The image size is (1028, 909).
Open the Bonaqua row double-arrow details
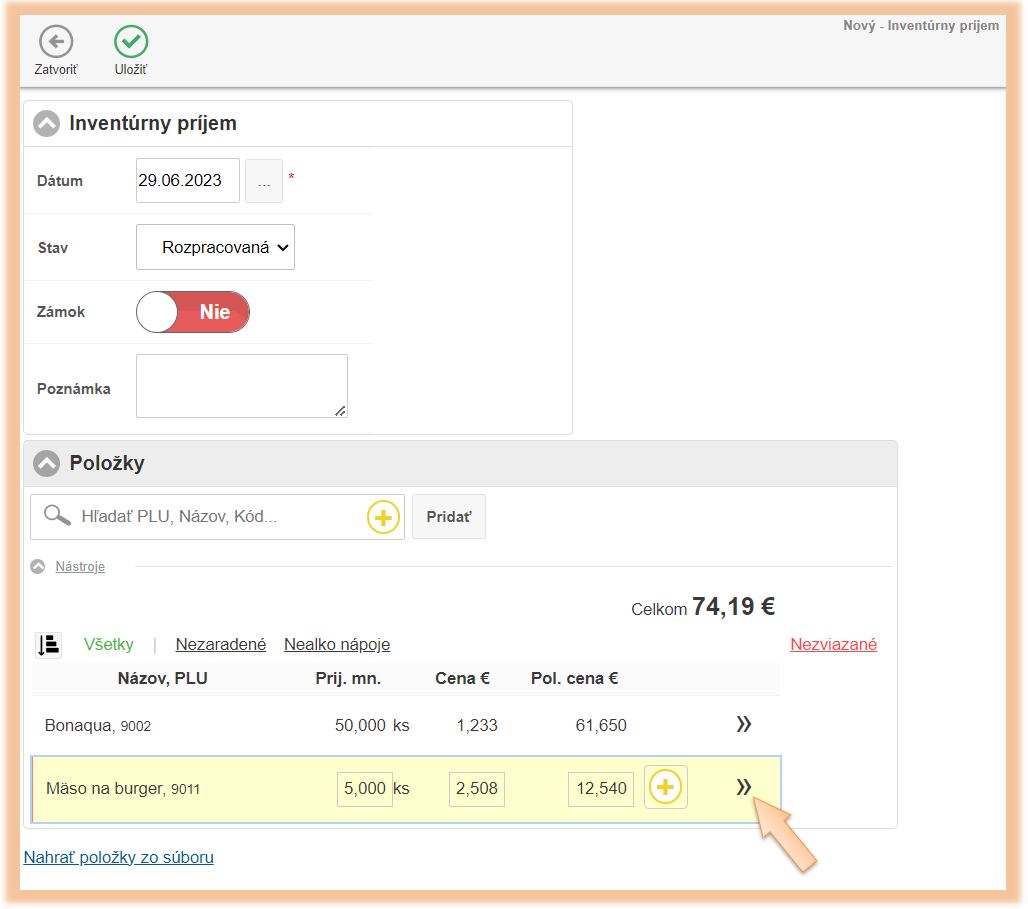743,725
